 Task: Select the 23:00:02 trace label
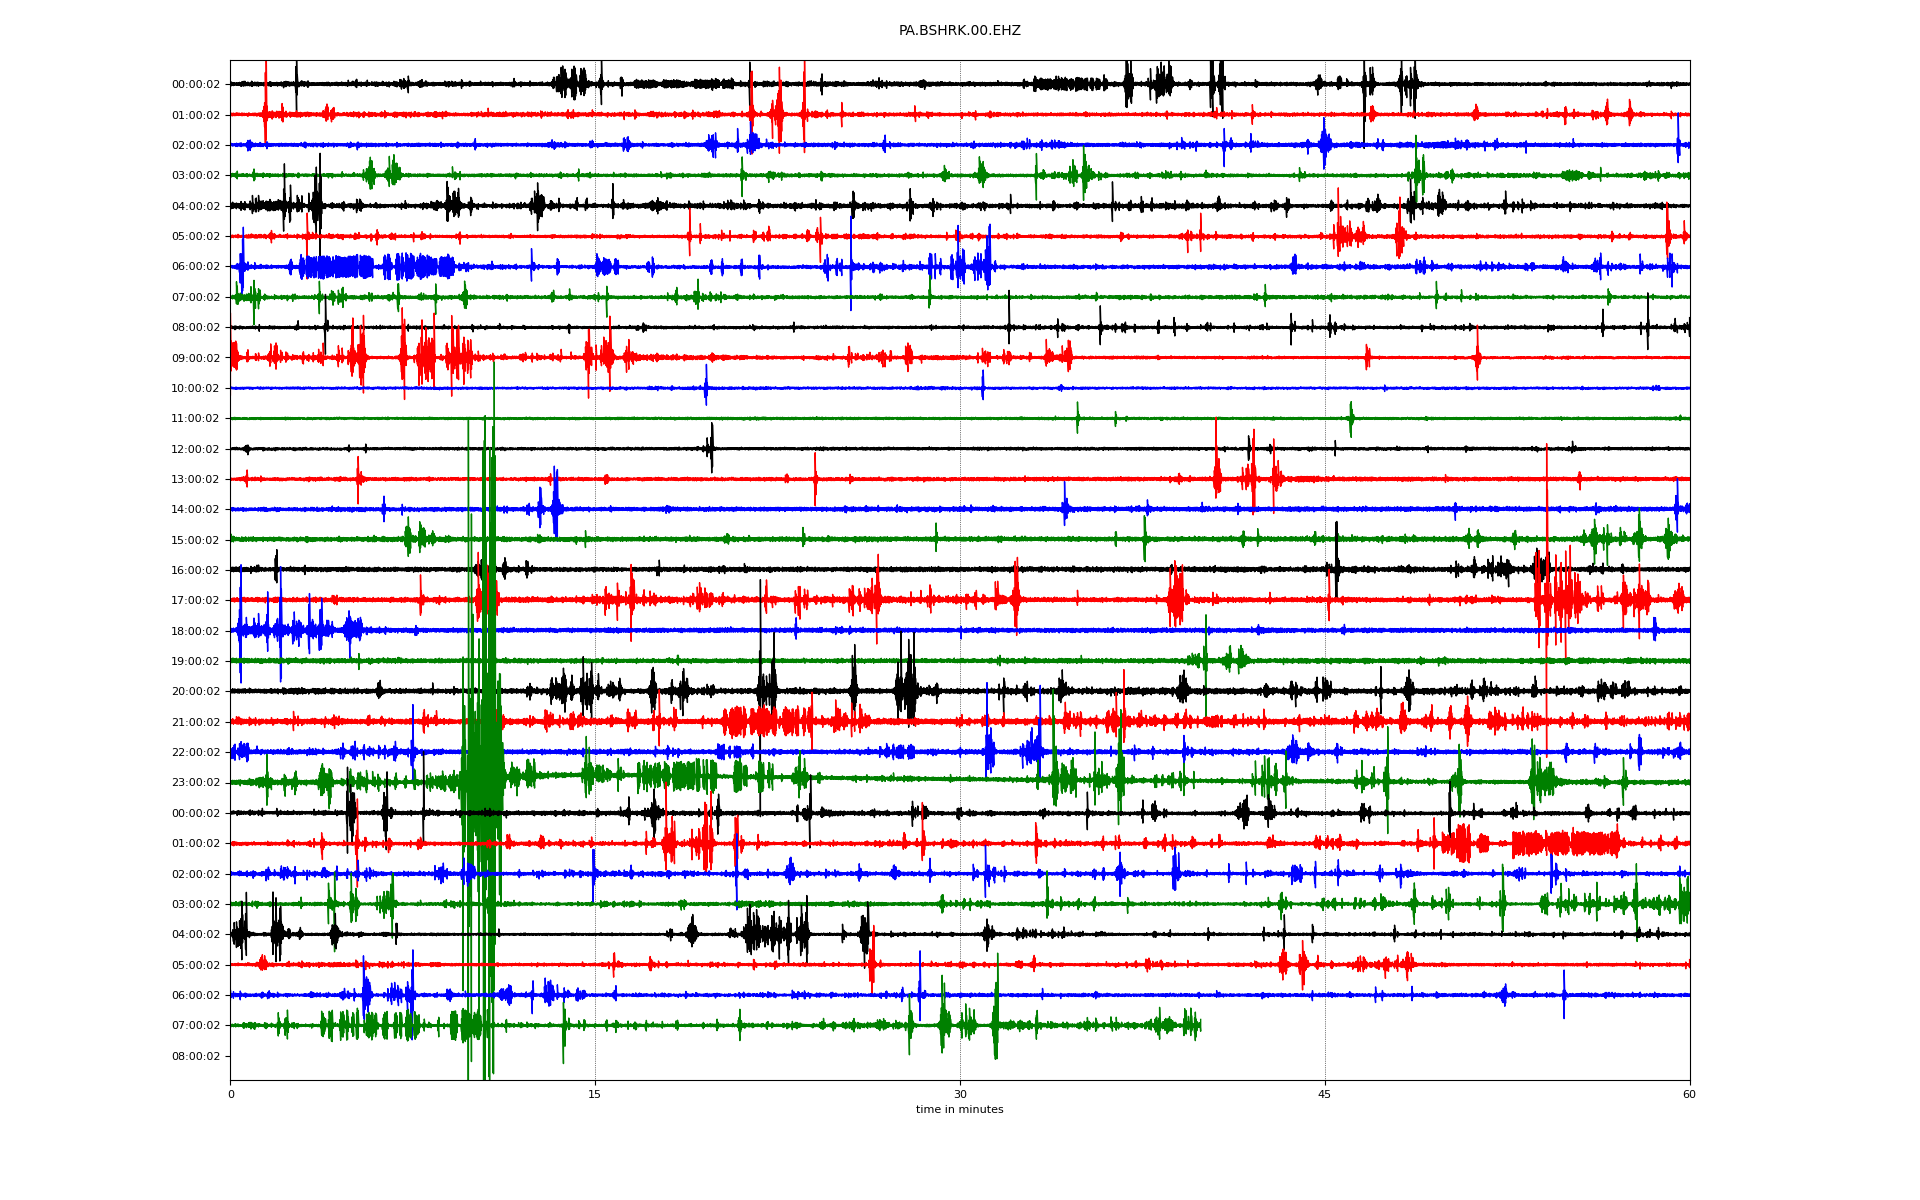[195, 783]
